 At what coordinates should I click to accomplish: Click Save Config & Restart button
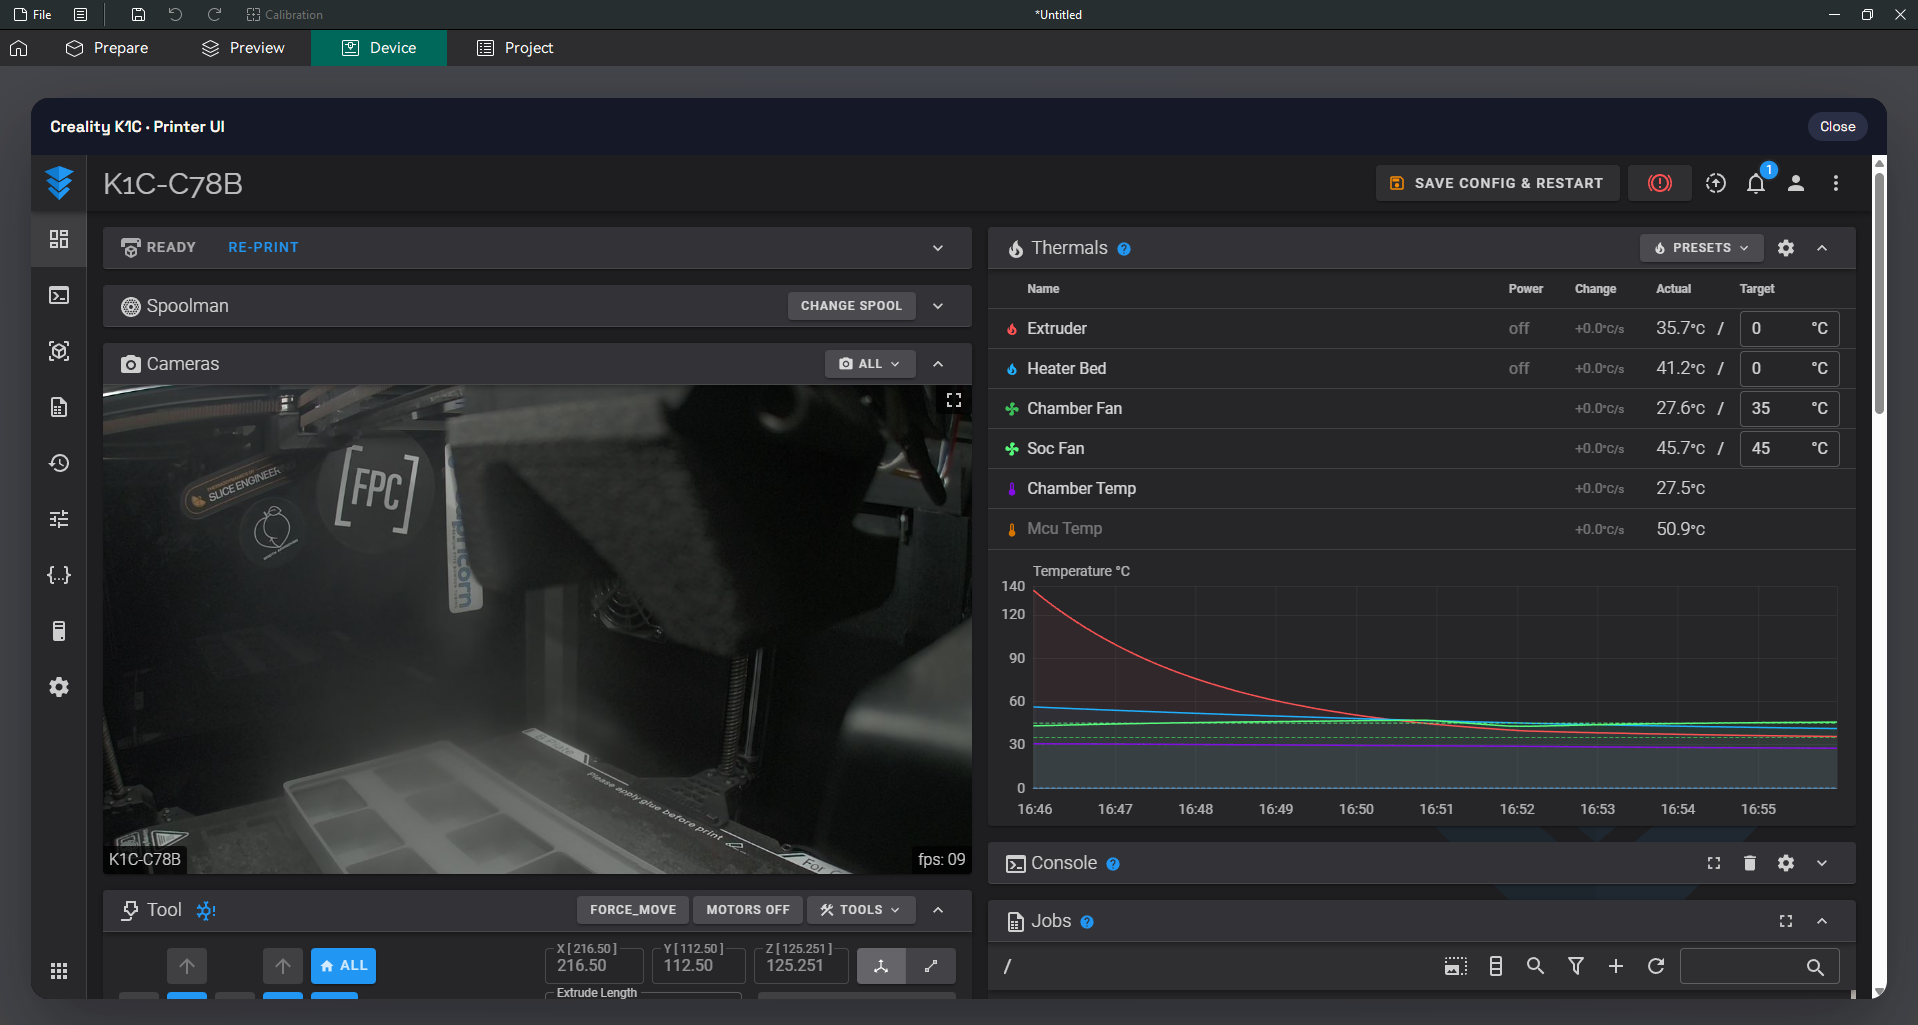click(1497, 183)
